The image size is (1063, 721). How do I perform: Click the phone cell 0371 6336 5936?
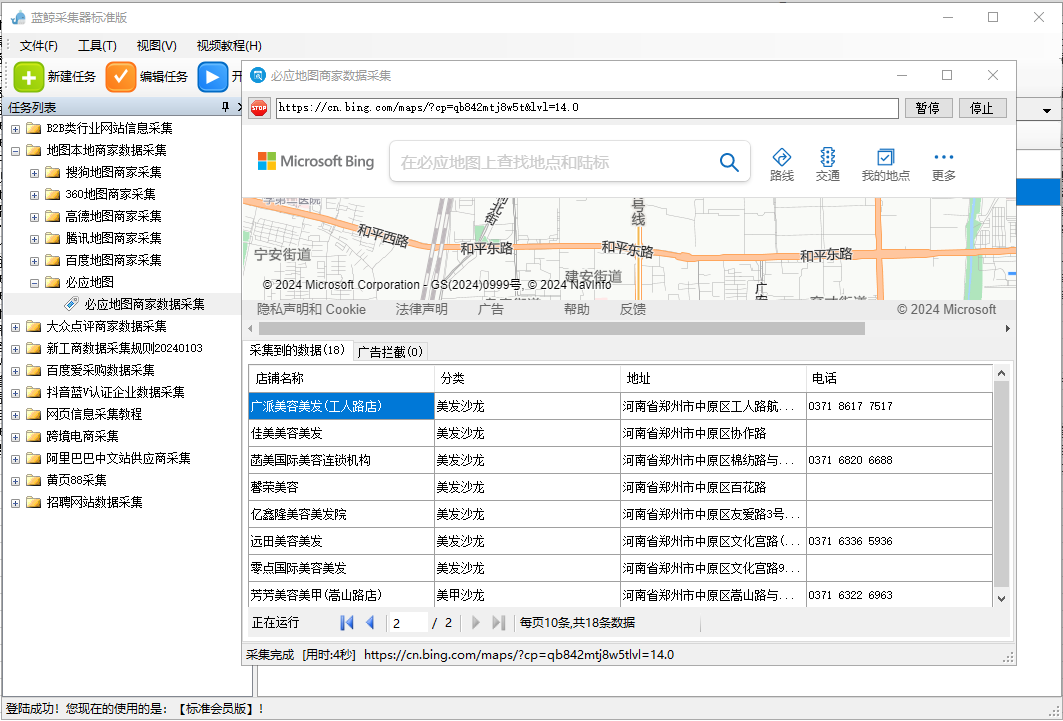pos(900,541)
